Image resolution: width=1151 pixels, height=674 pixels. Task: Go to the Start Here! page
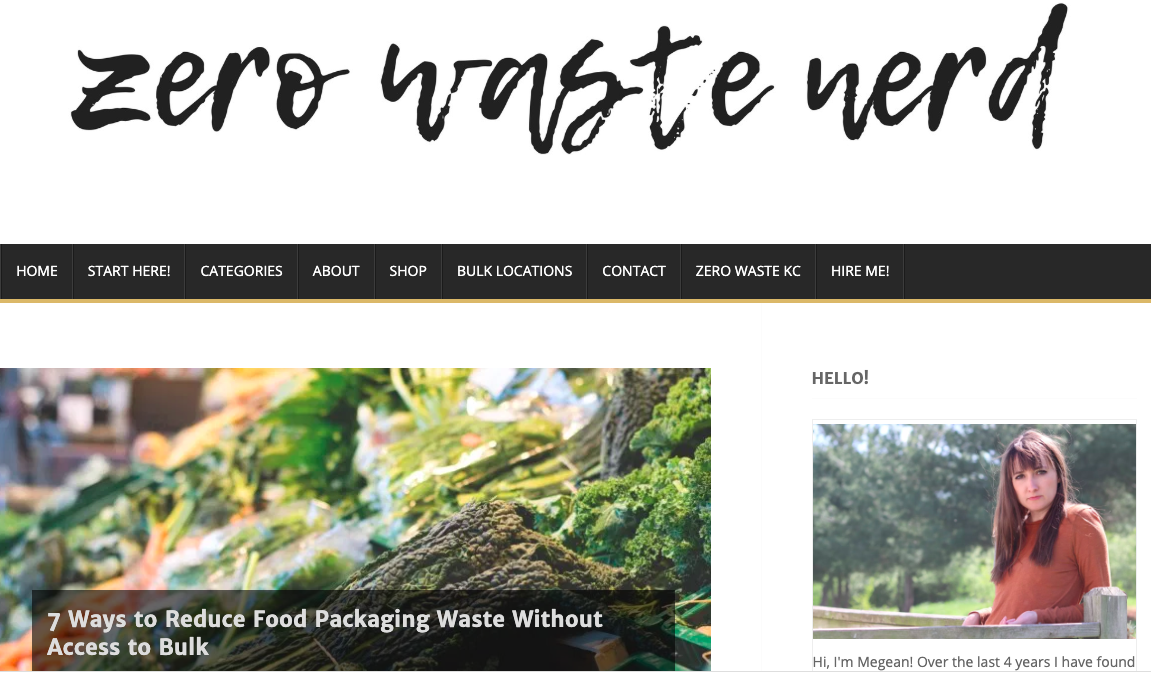point(128,271)
